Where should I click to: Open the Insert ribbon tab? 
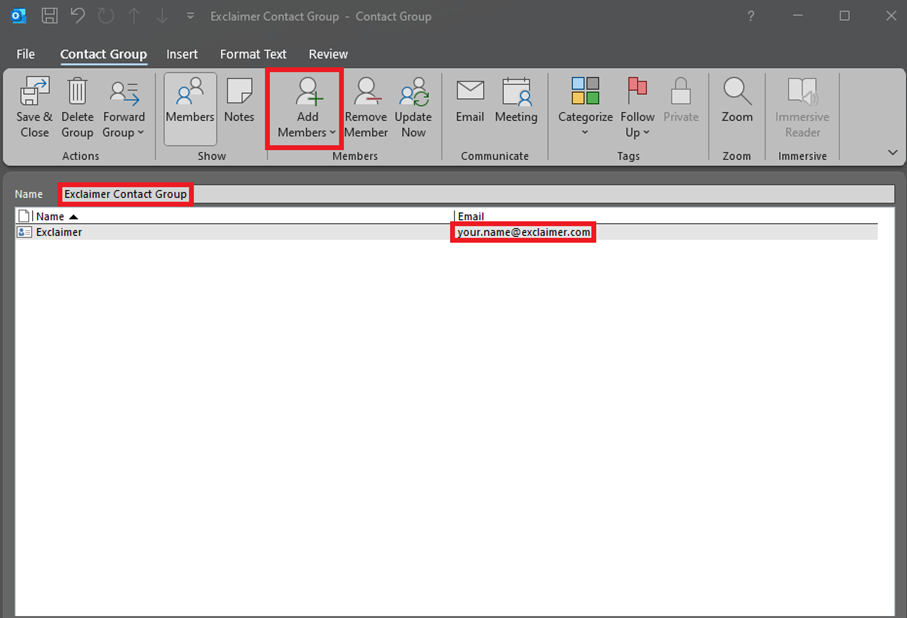(182, 54)
